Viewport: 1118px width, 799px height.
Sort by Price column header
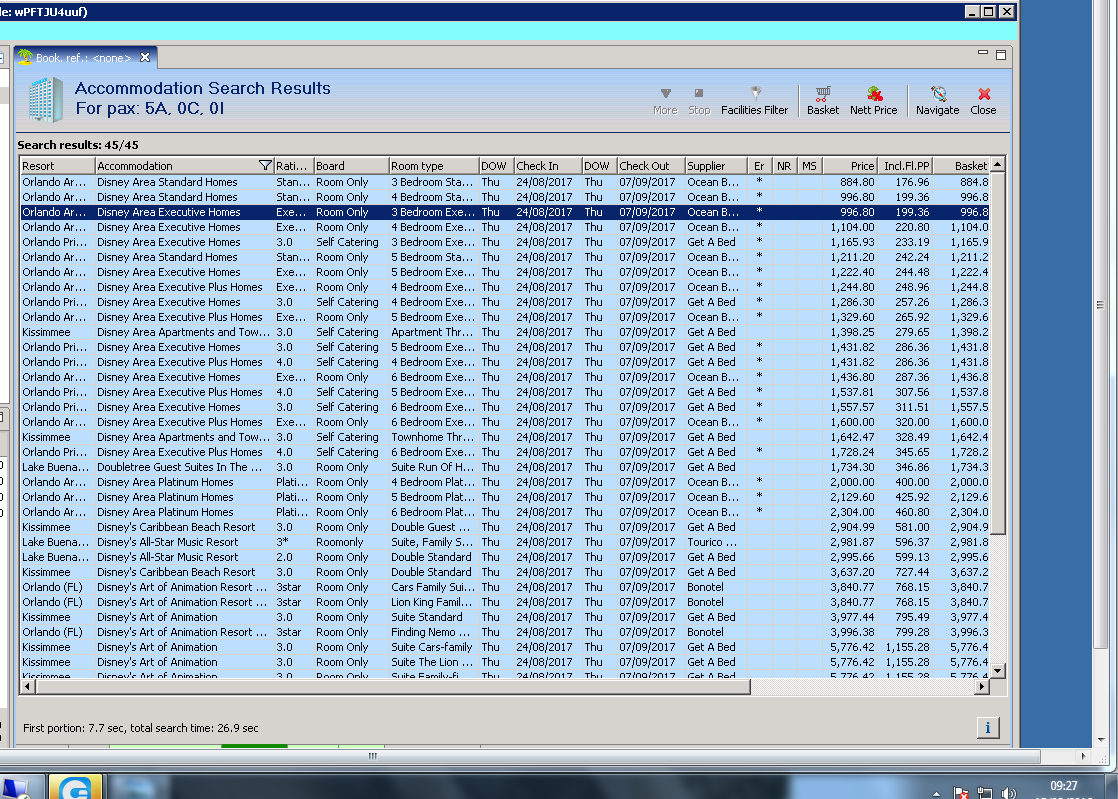[x=851, y=165]
